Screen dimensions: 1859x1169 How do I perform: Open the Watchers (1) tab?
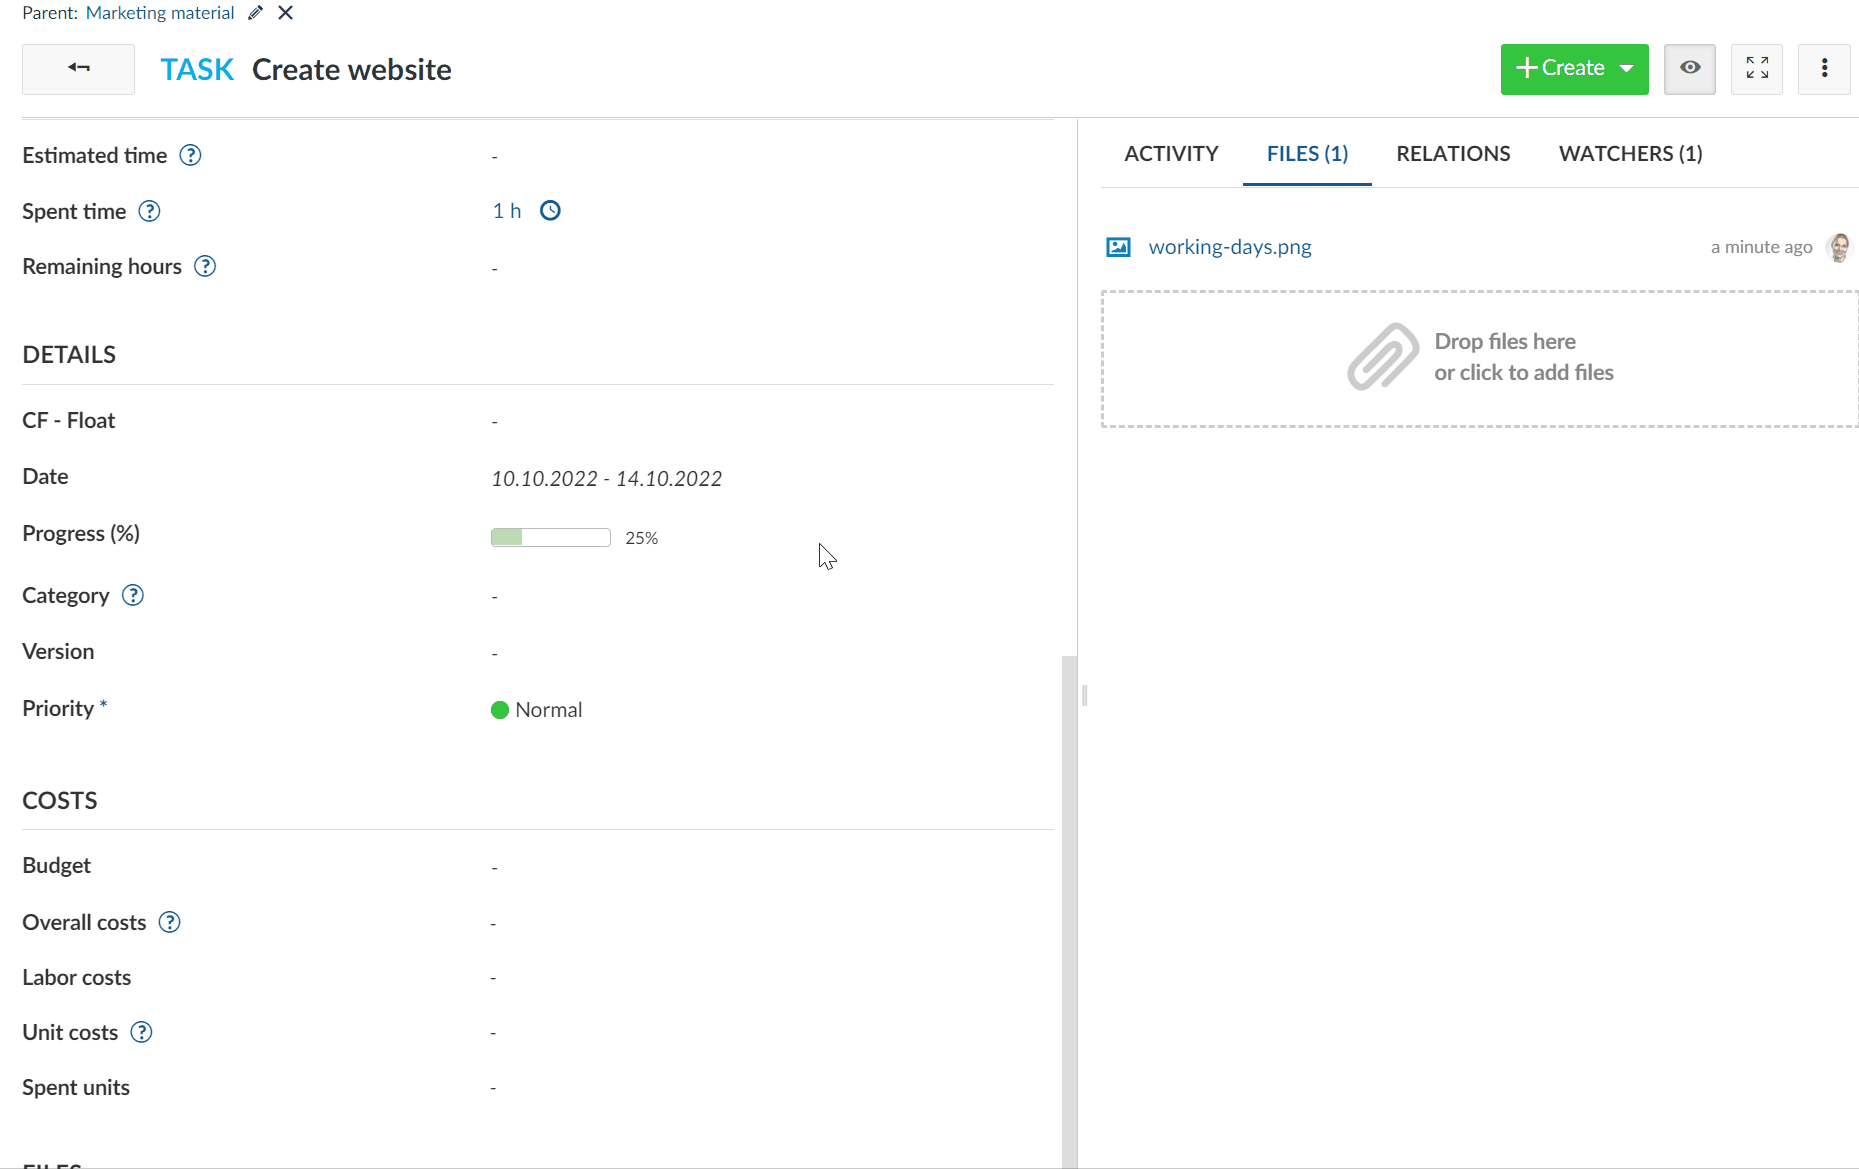point(1630,154)
